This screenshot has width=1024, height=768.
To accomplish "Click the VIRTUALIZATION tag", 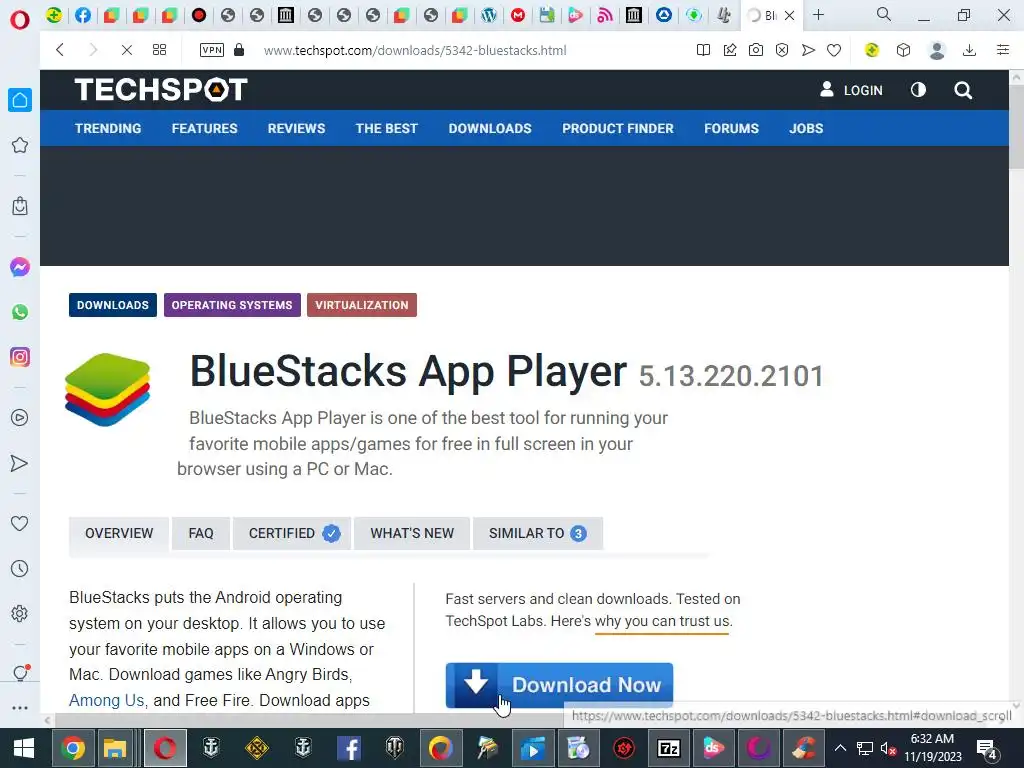I will pyautogui.click(x=362, y=305).
